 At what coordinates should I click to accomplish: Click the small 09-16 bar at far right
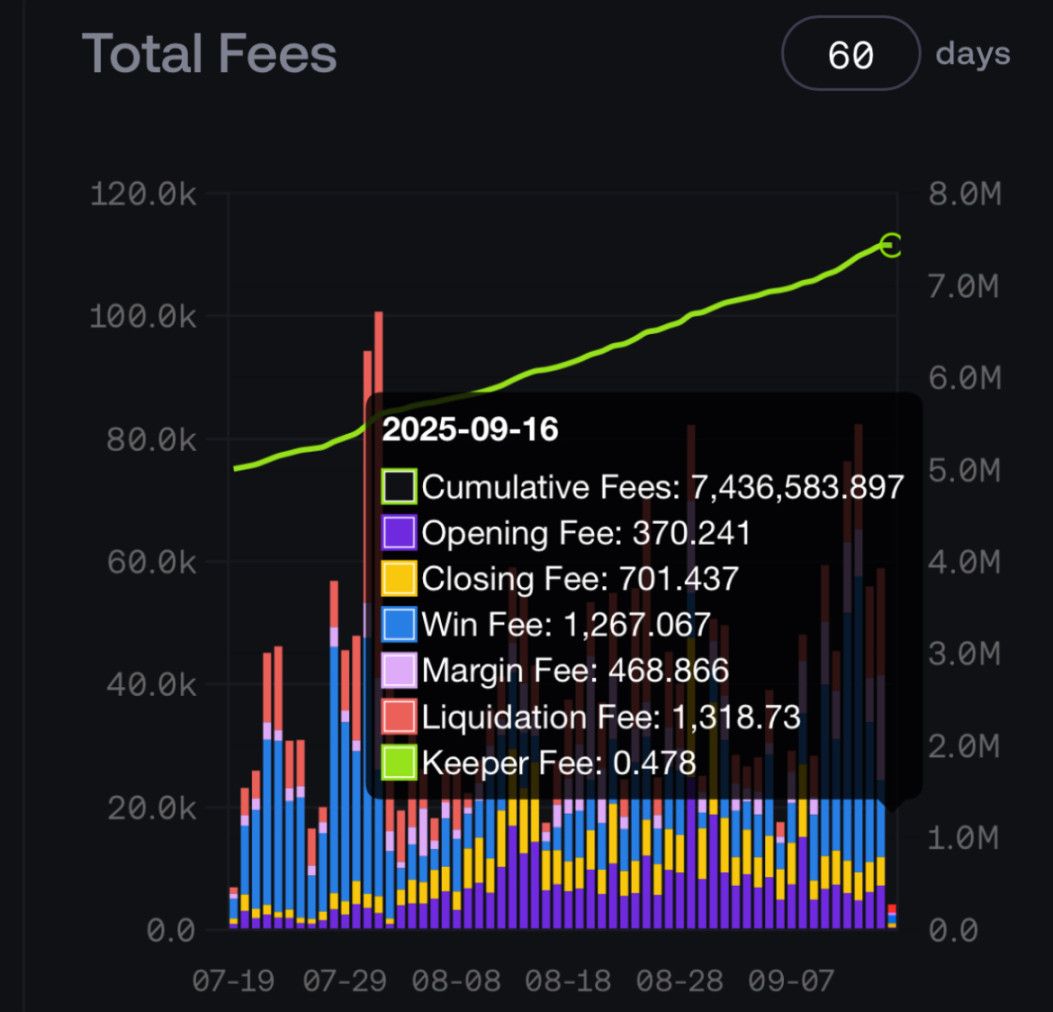tap(892, 917)
